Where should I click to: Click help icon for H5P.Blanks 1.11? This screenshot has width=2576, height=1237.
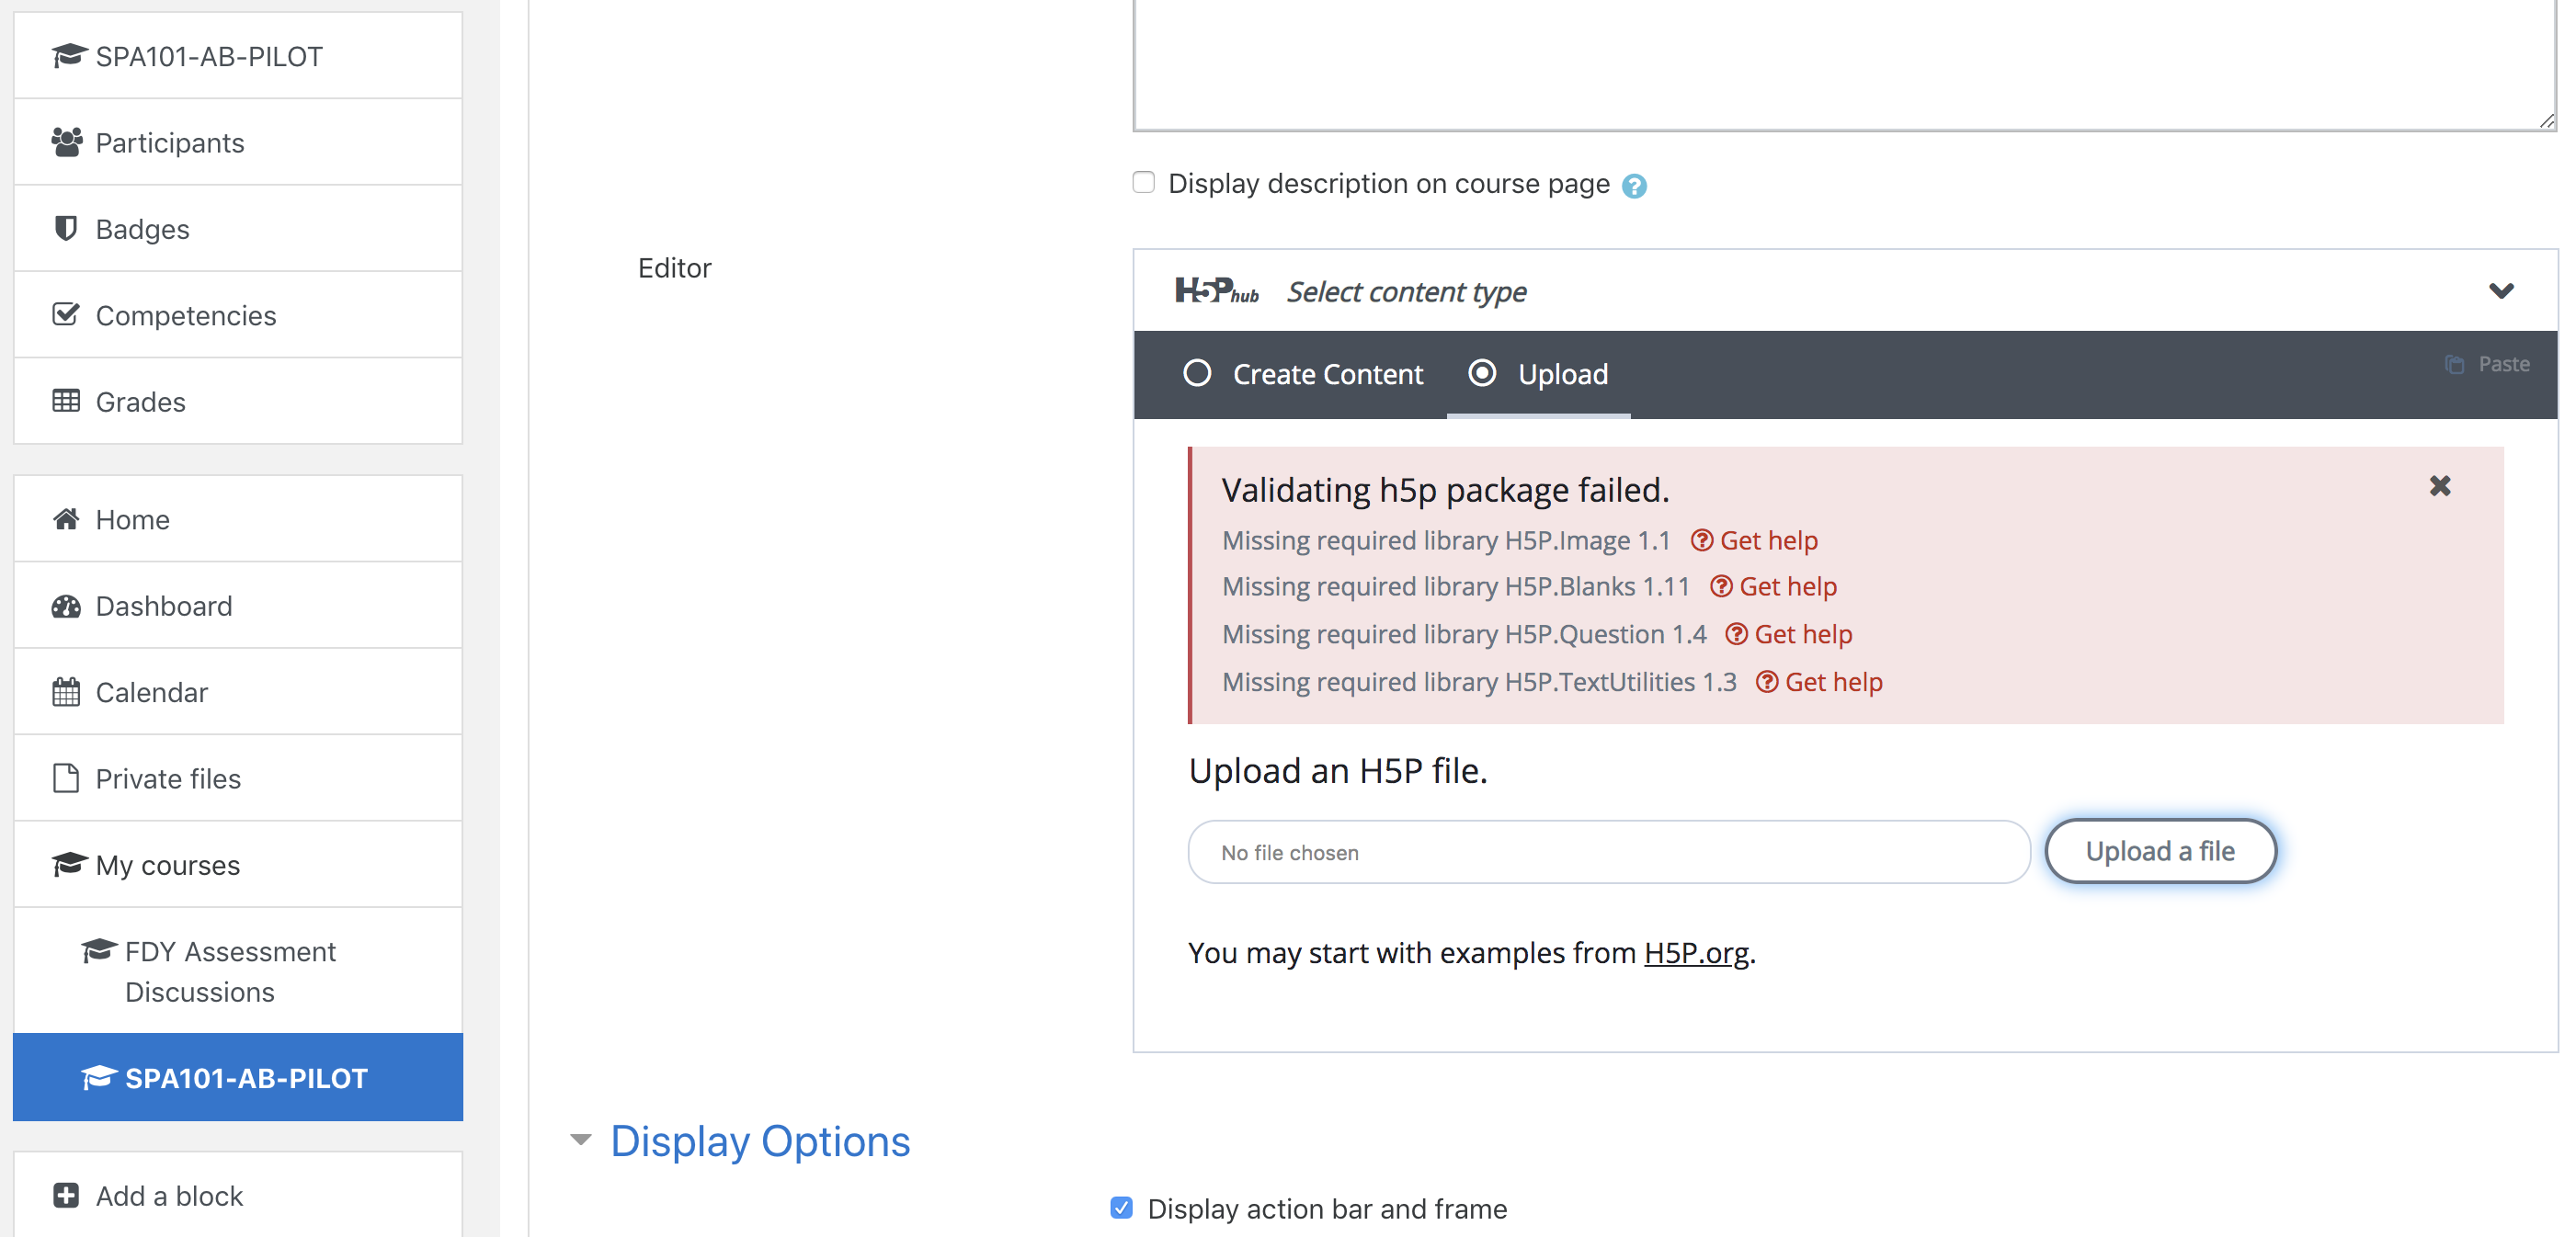pos(1721,587)
